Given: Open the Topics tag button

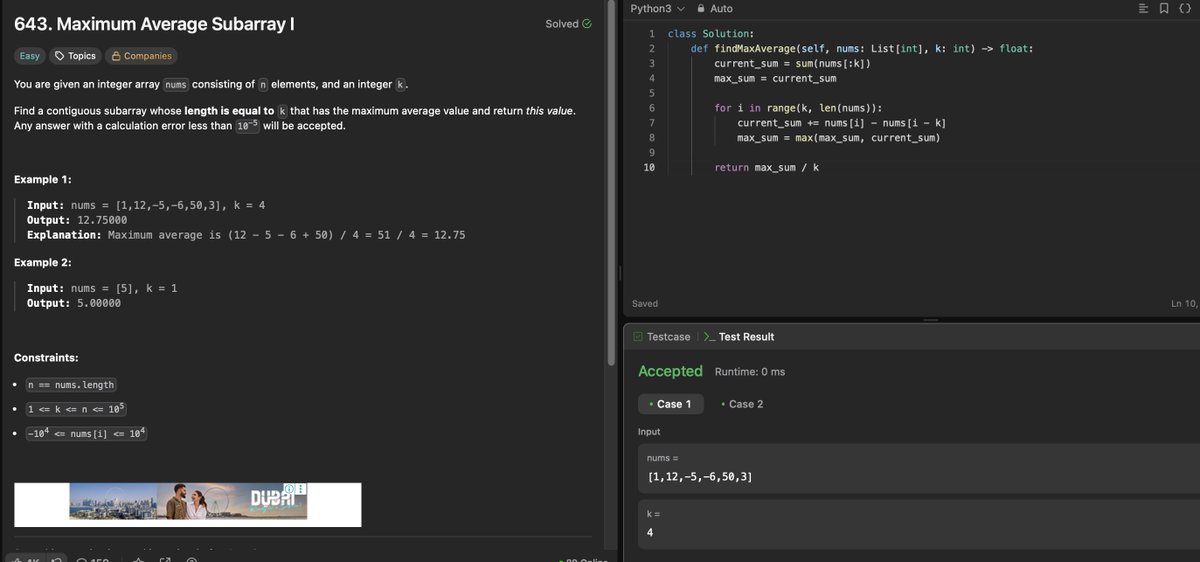Looking at the screenshot, I should pos(75,56).
